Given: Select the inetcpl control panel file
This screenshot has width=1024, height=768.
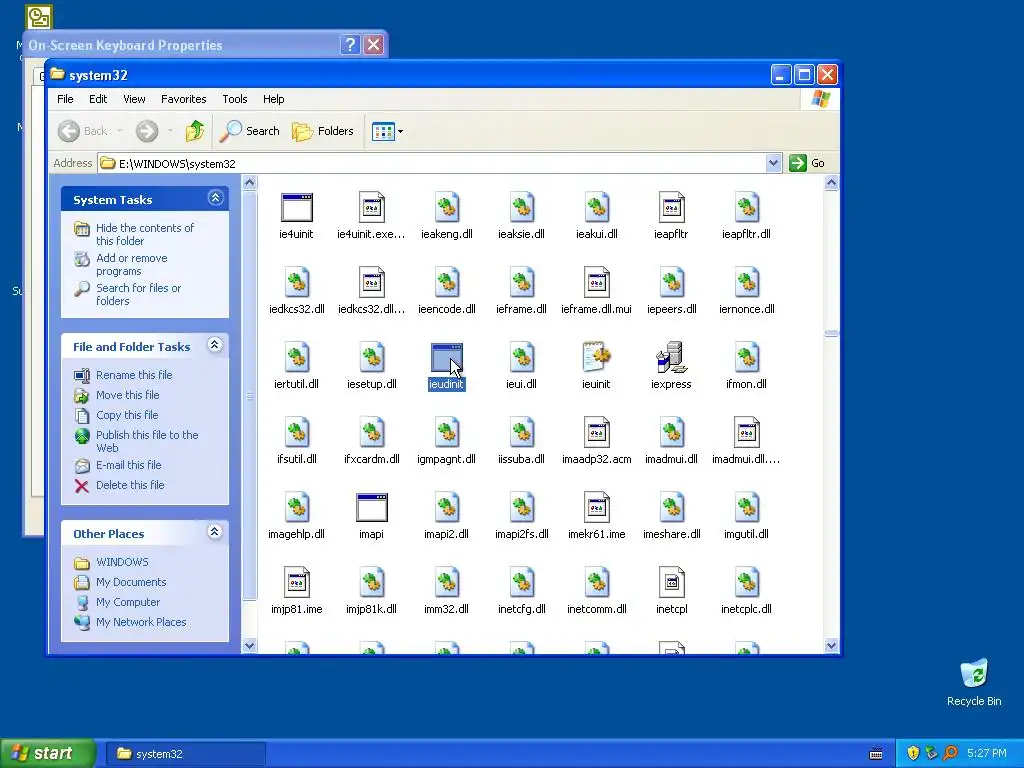Looking at the screenshot, I should point(671,583).
